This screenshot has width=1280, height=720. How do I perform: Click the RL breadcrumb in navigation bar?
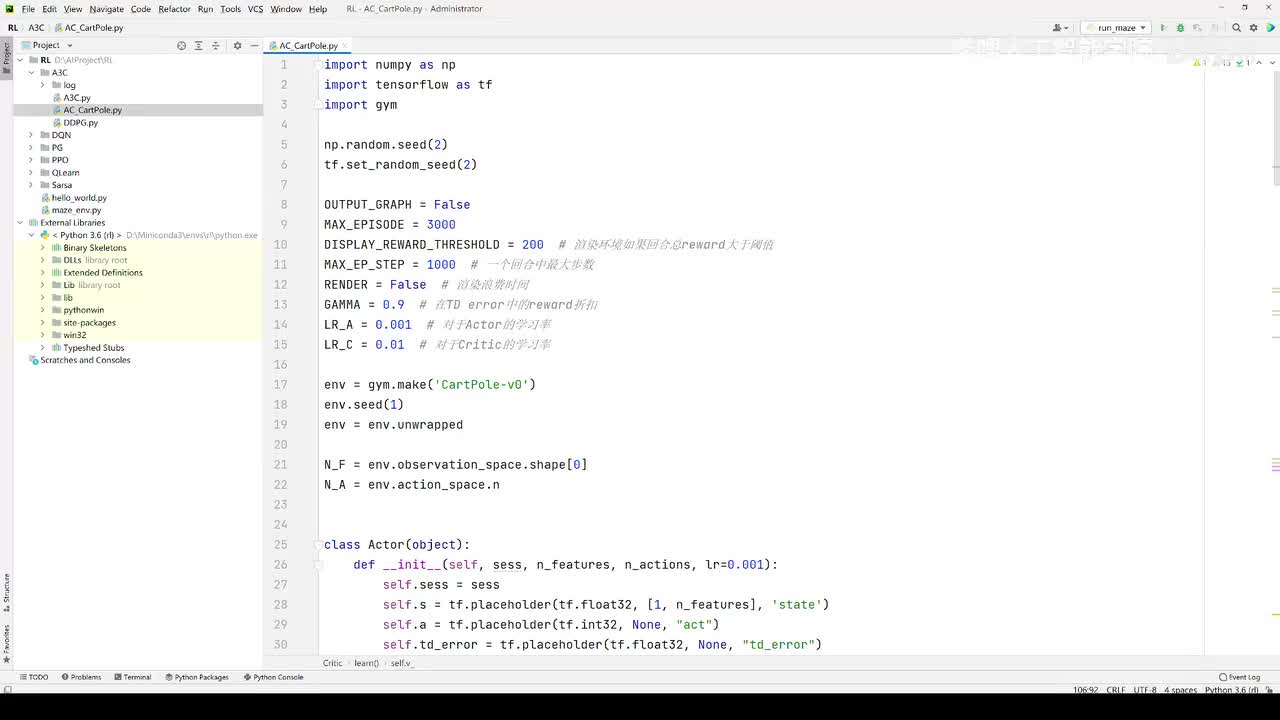[13, 28]
